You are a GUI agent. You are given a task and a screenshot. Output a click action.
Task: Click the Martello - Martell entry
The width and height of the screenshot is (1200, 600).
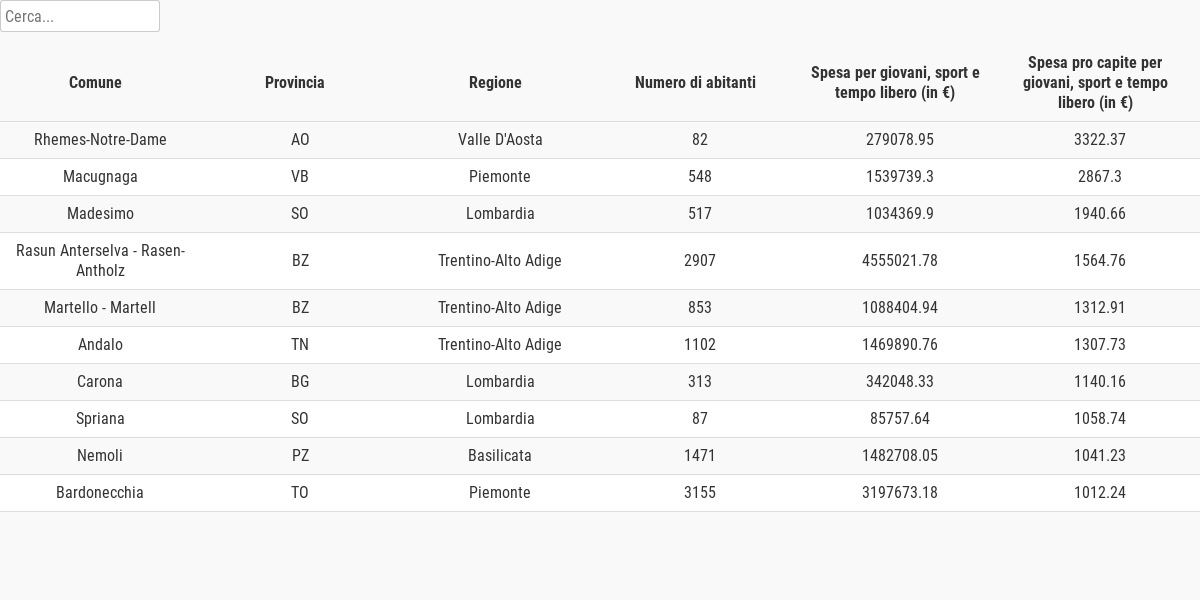[100, 308]
